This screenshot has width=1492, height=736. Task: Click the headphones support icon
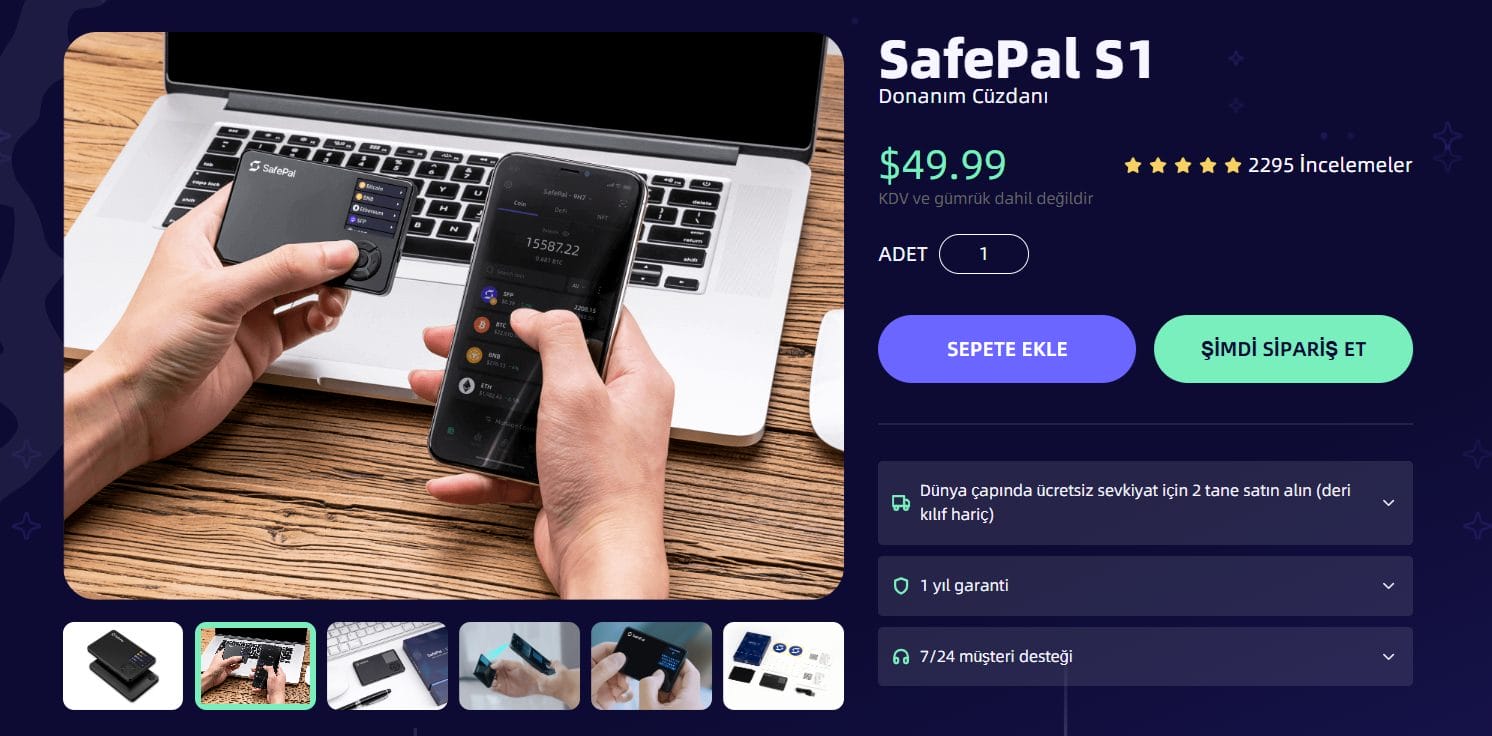[x=901, y=657]
